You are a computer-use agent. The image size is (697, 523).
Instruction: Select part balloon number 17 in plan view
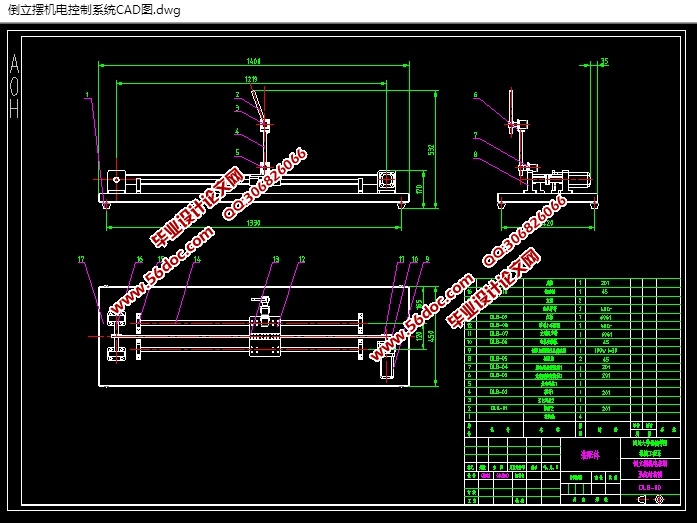(81, 259)
